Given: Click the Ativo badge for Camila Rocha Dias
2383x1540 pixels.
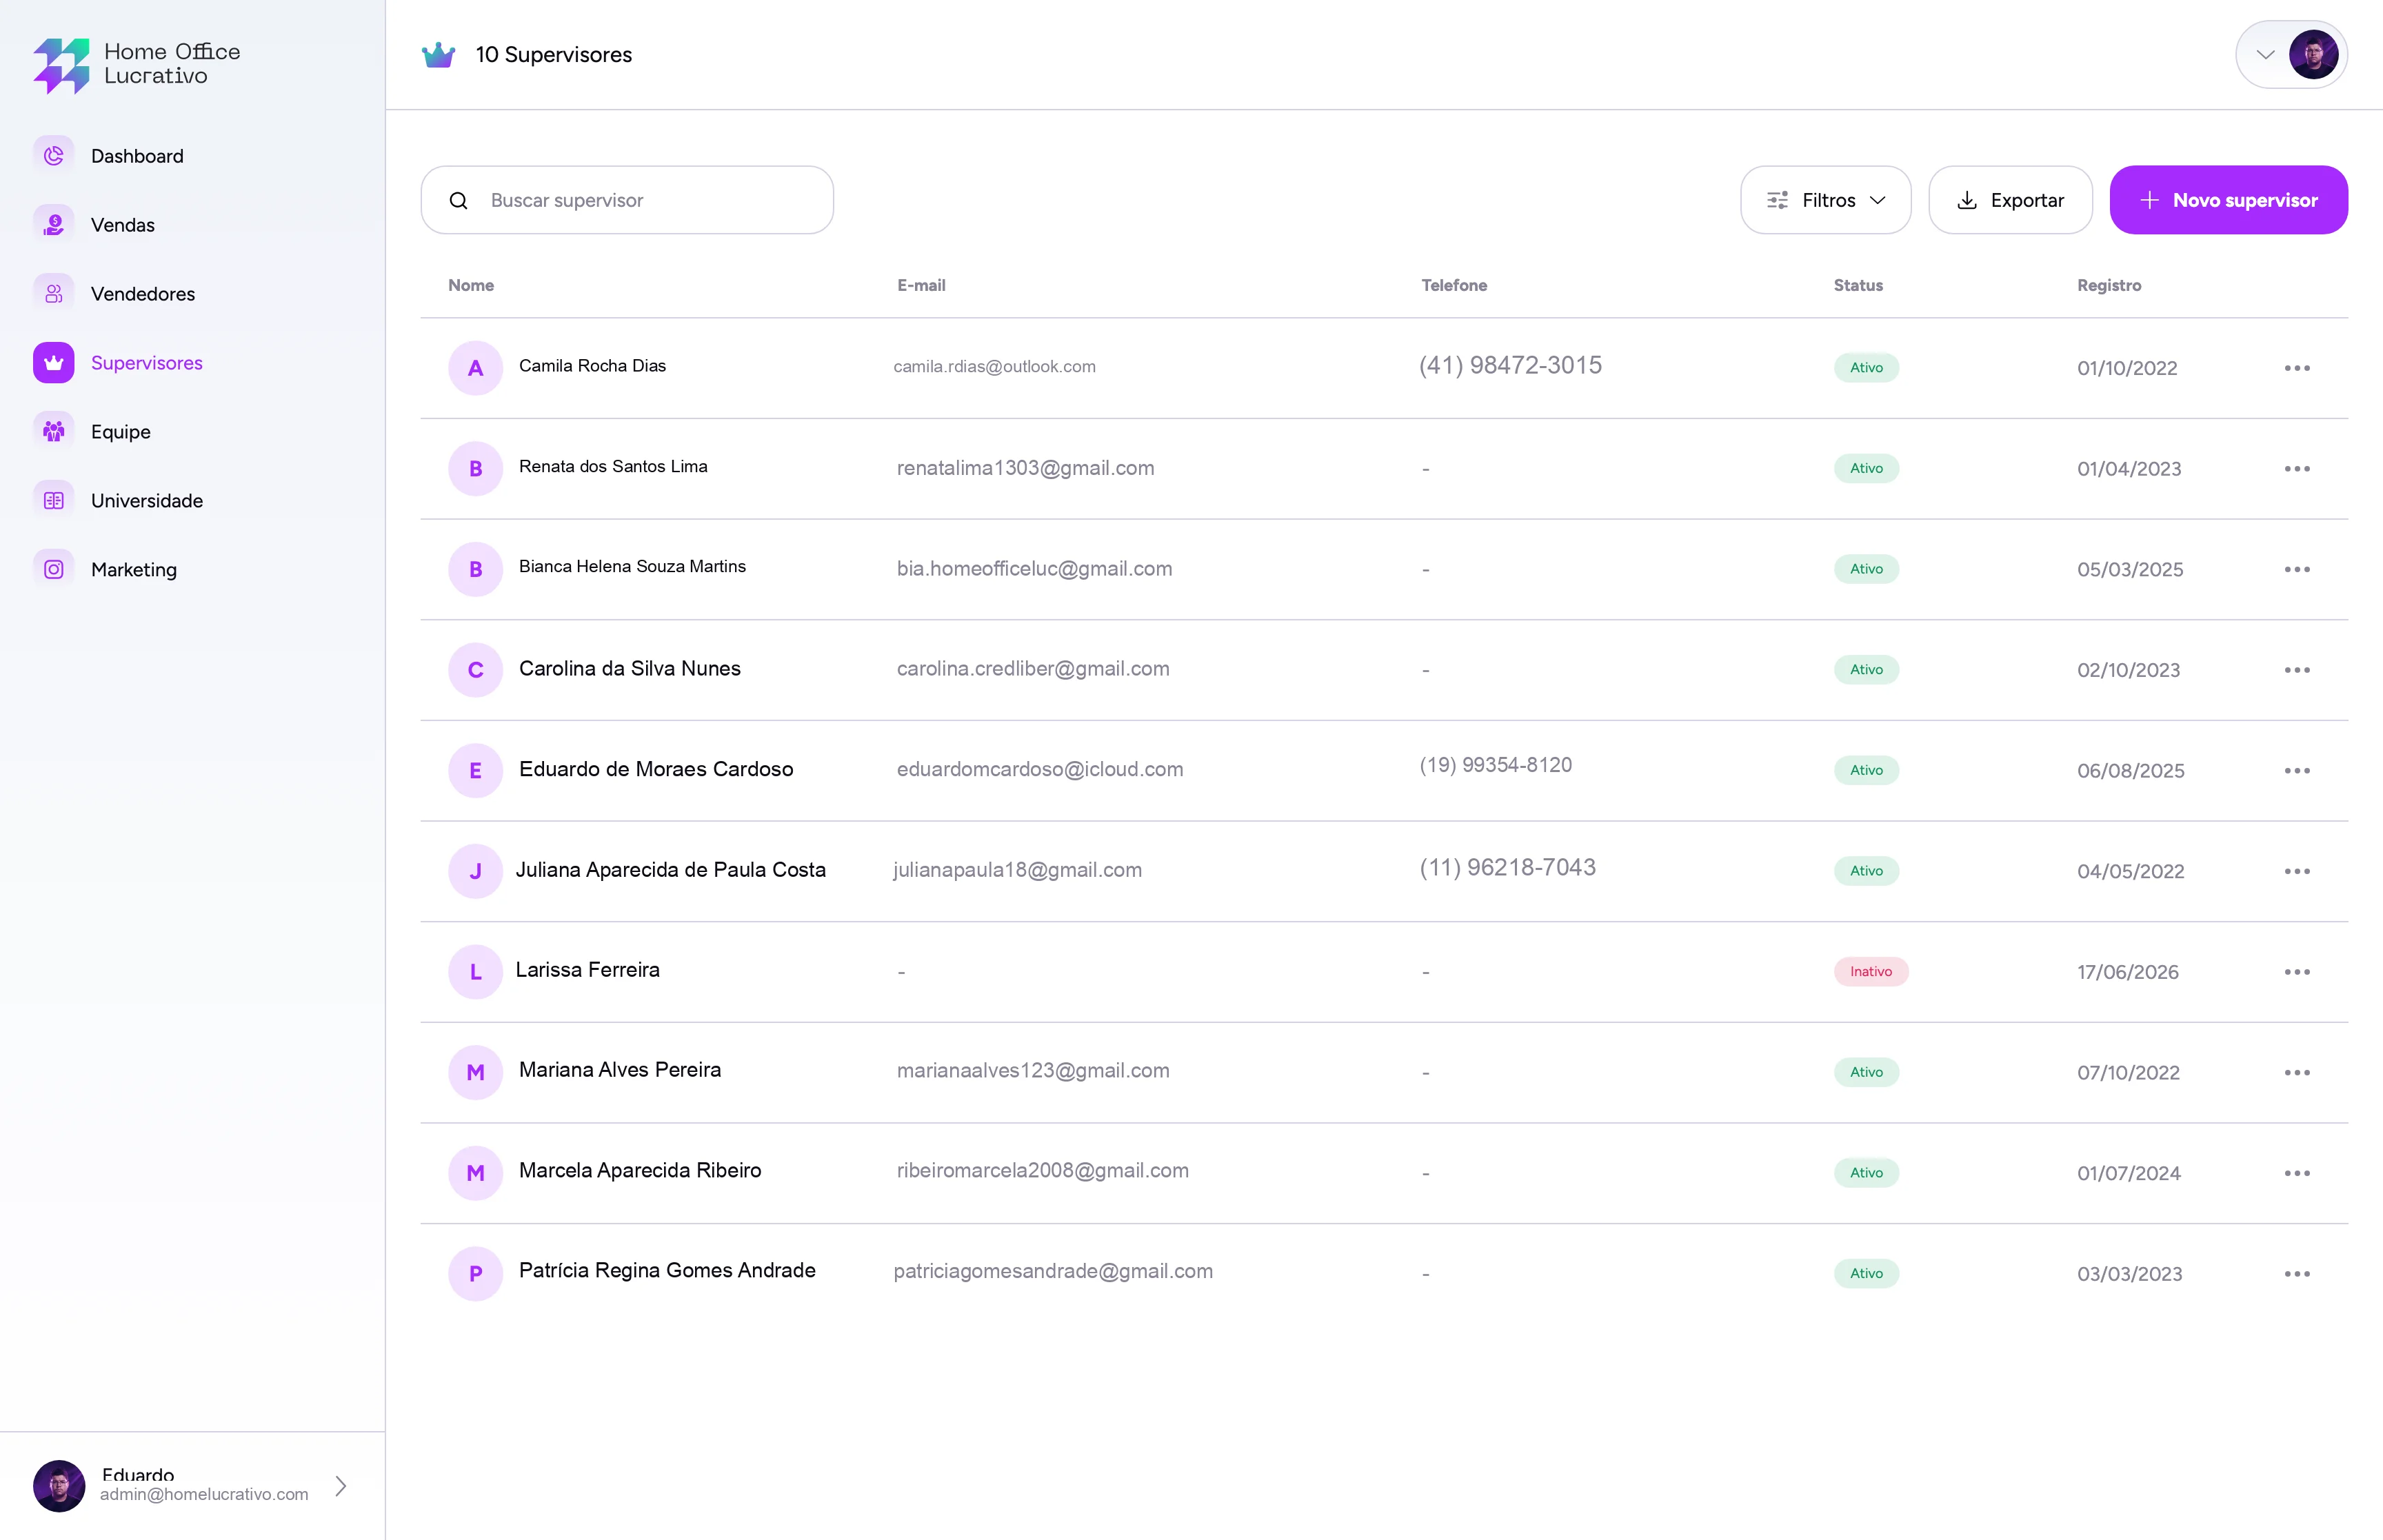Looking at the screenshot, I should click(x=1866, y=368).
